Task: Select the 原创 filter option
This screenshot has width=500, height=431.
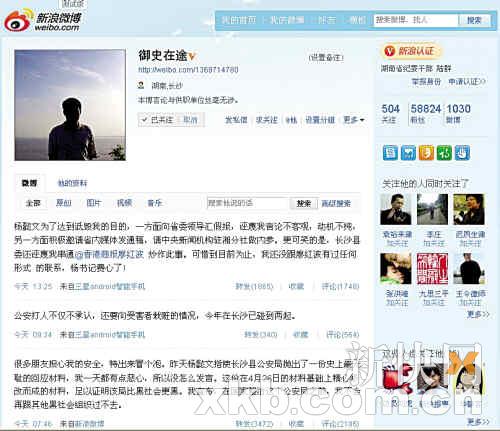Action: (63, 203)
